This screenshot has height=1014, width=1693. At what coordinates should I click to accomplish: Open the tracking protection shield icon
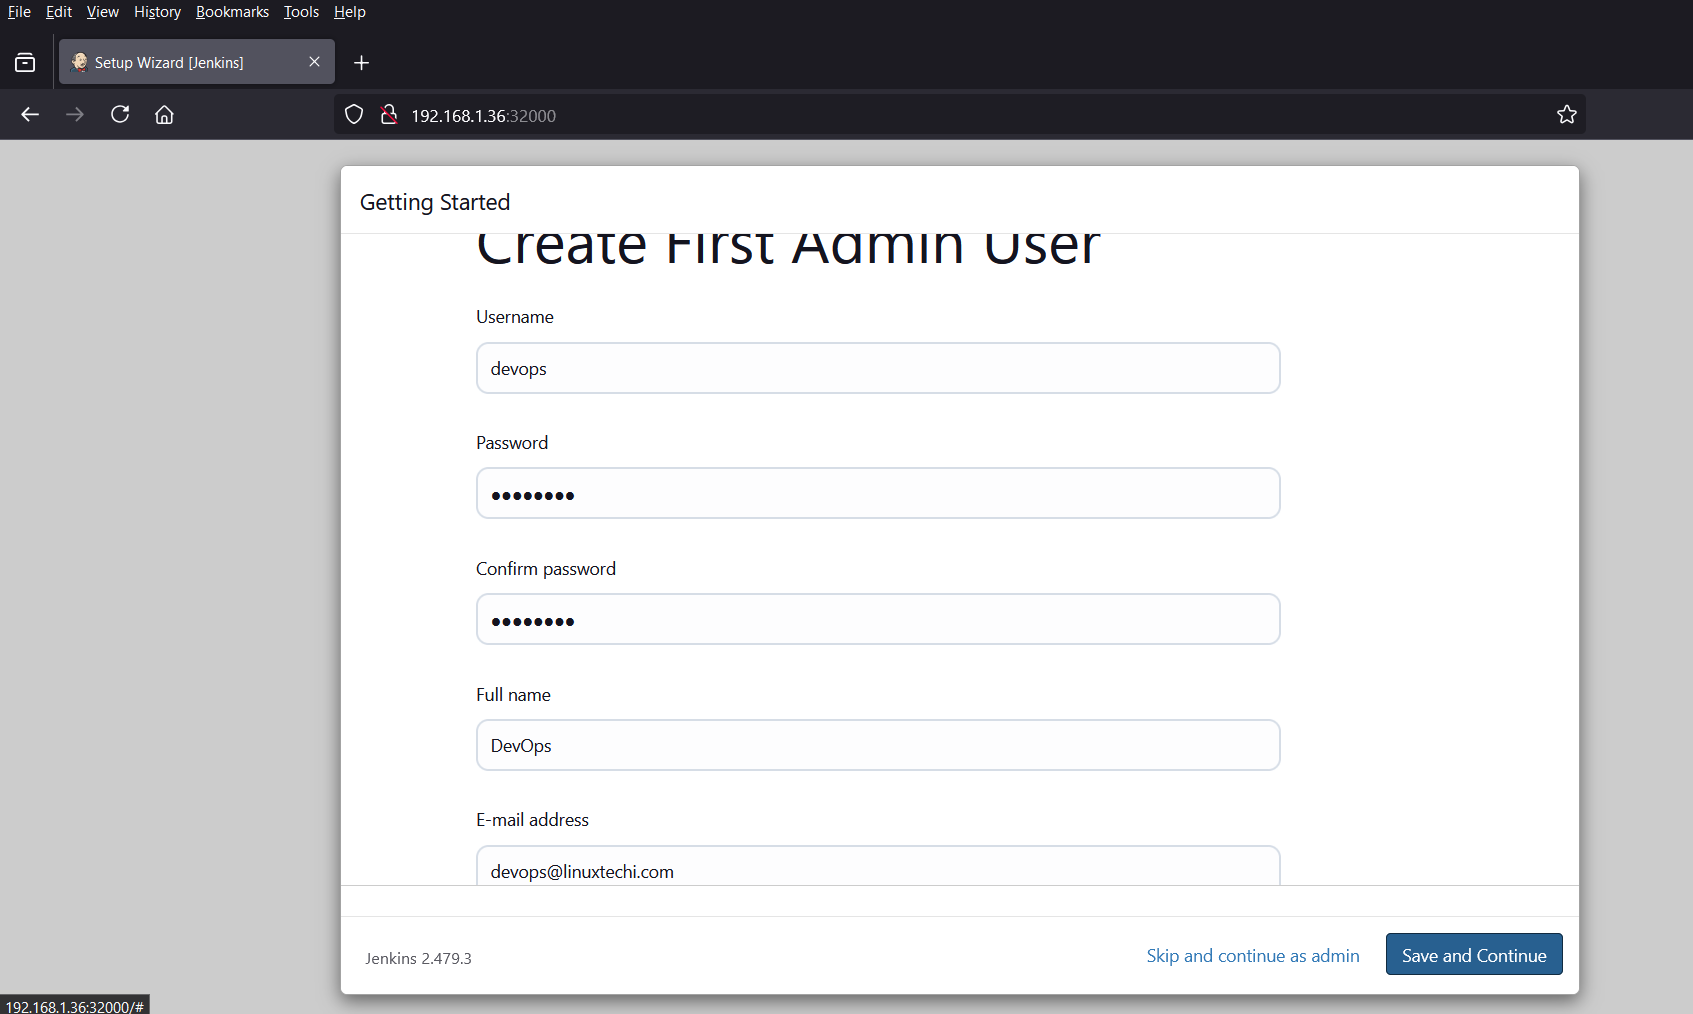coord(354,115)
